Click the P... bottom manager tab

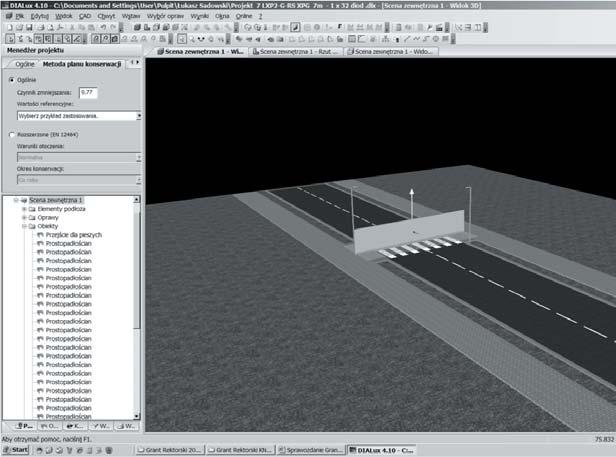tap(23, 426)
